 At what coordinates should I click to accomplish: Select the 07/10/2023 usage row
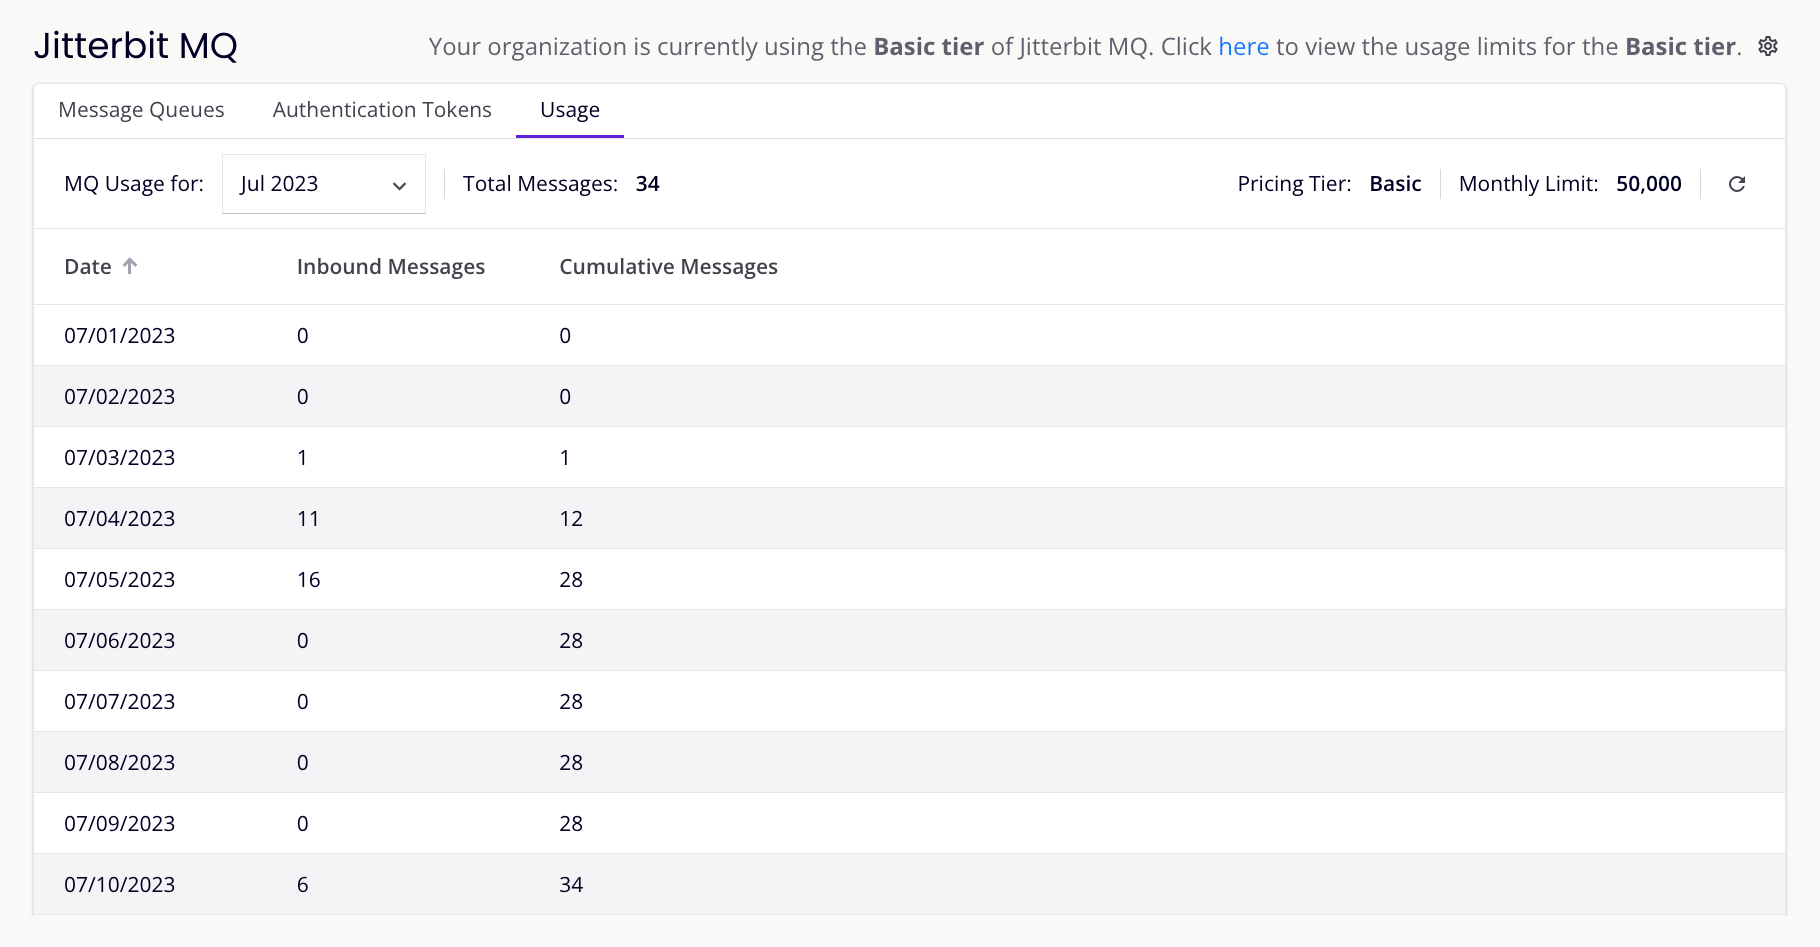(909, 885)
